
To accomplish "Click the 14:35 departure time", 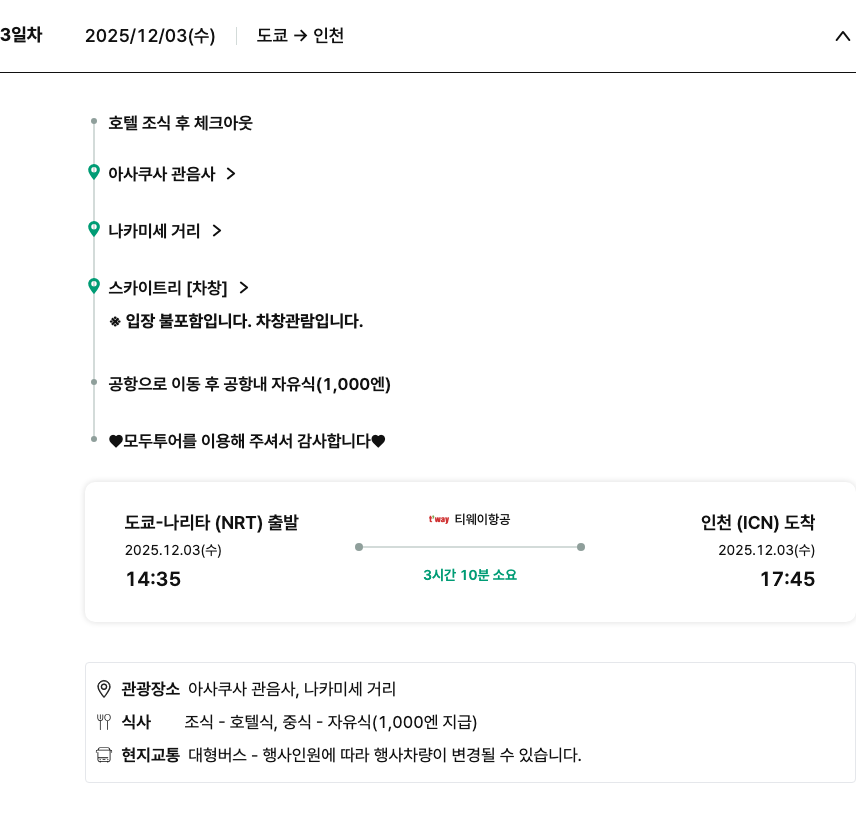I will (x=153, y=579).
